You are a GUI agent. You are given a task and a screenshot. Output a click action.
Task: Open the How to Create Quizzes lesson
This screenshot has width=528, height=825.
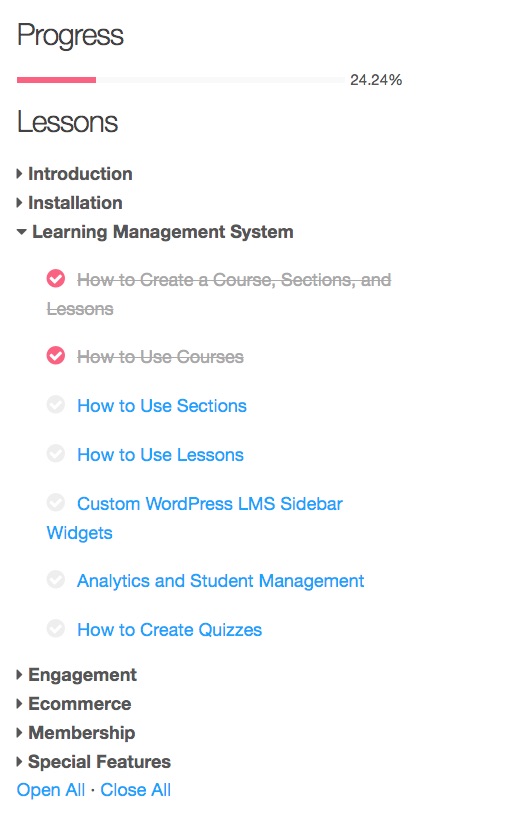[169, 630]
